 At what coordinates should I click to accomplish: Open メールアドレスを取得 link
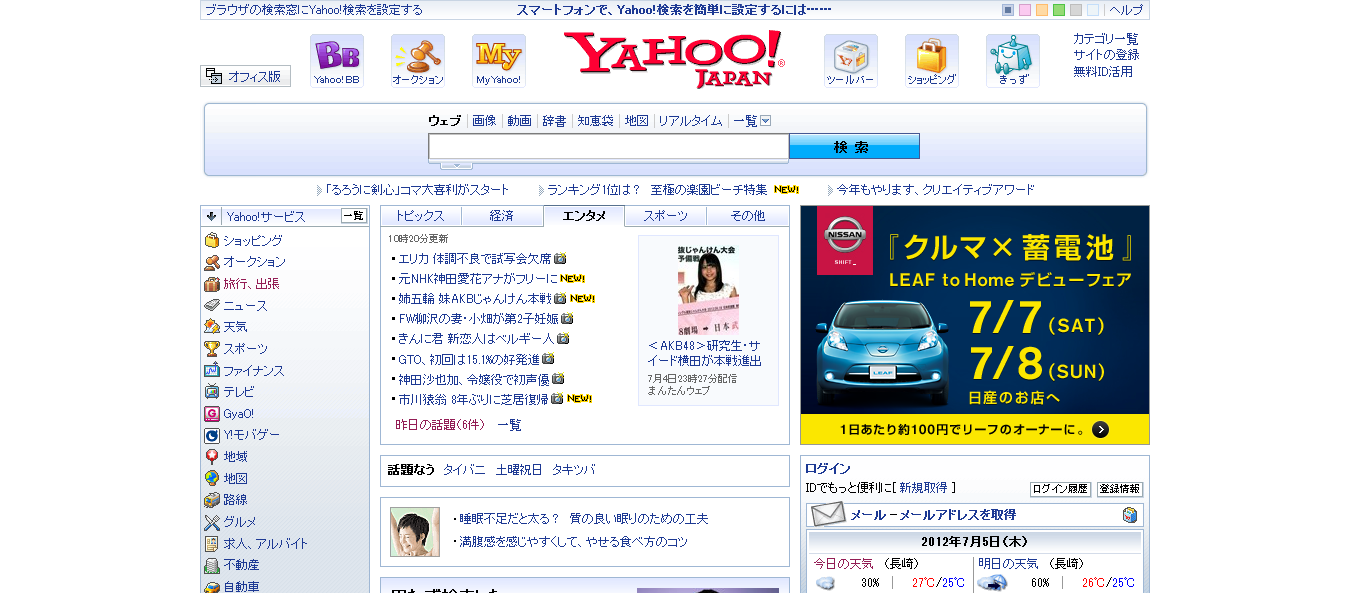pos(960,515)
